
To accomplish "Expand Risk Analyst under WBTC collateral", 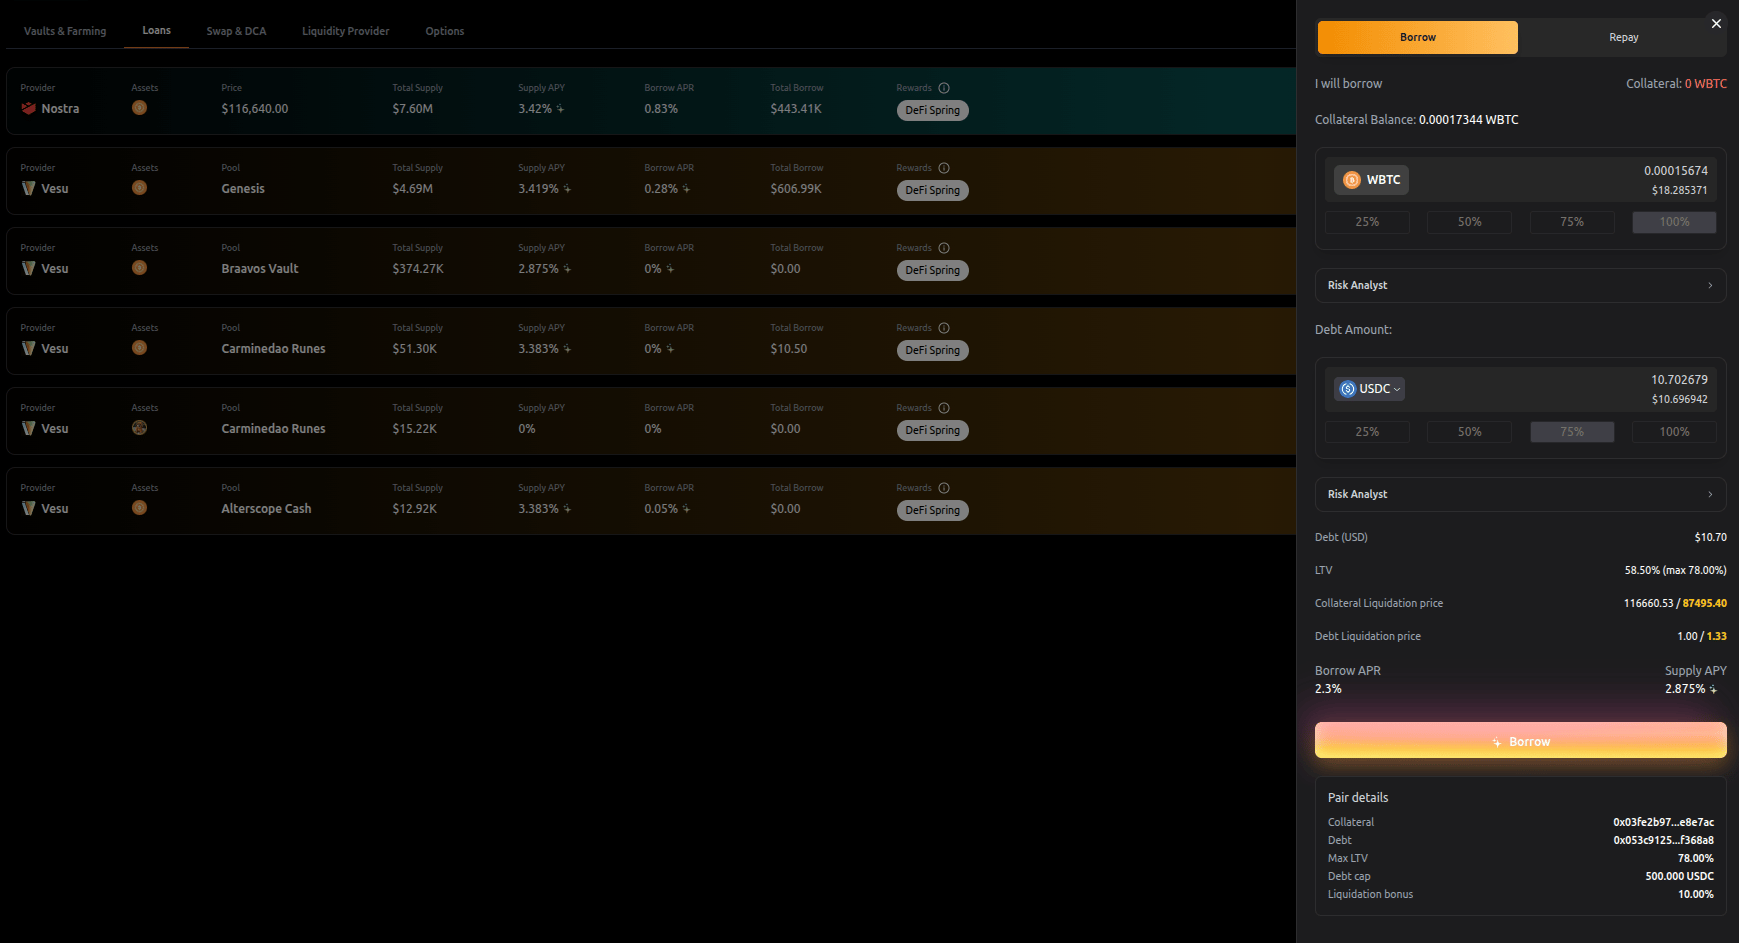I will (x=1520, y=285).
